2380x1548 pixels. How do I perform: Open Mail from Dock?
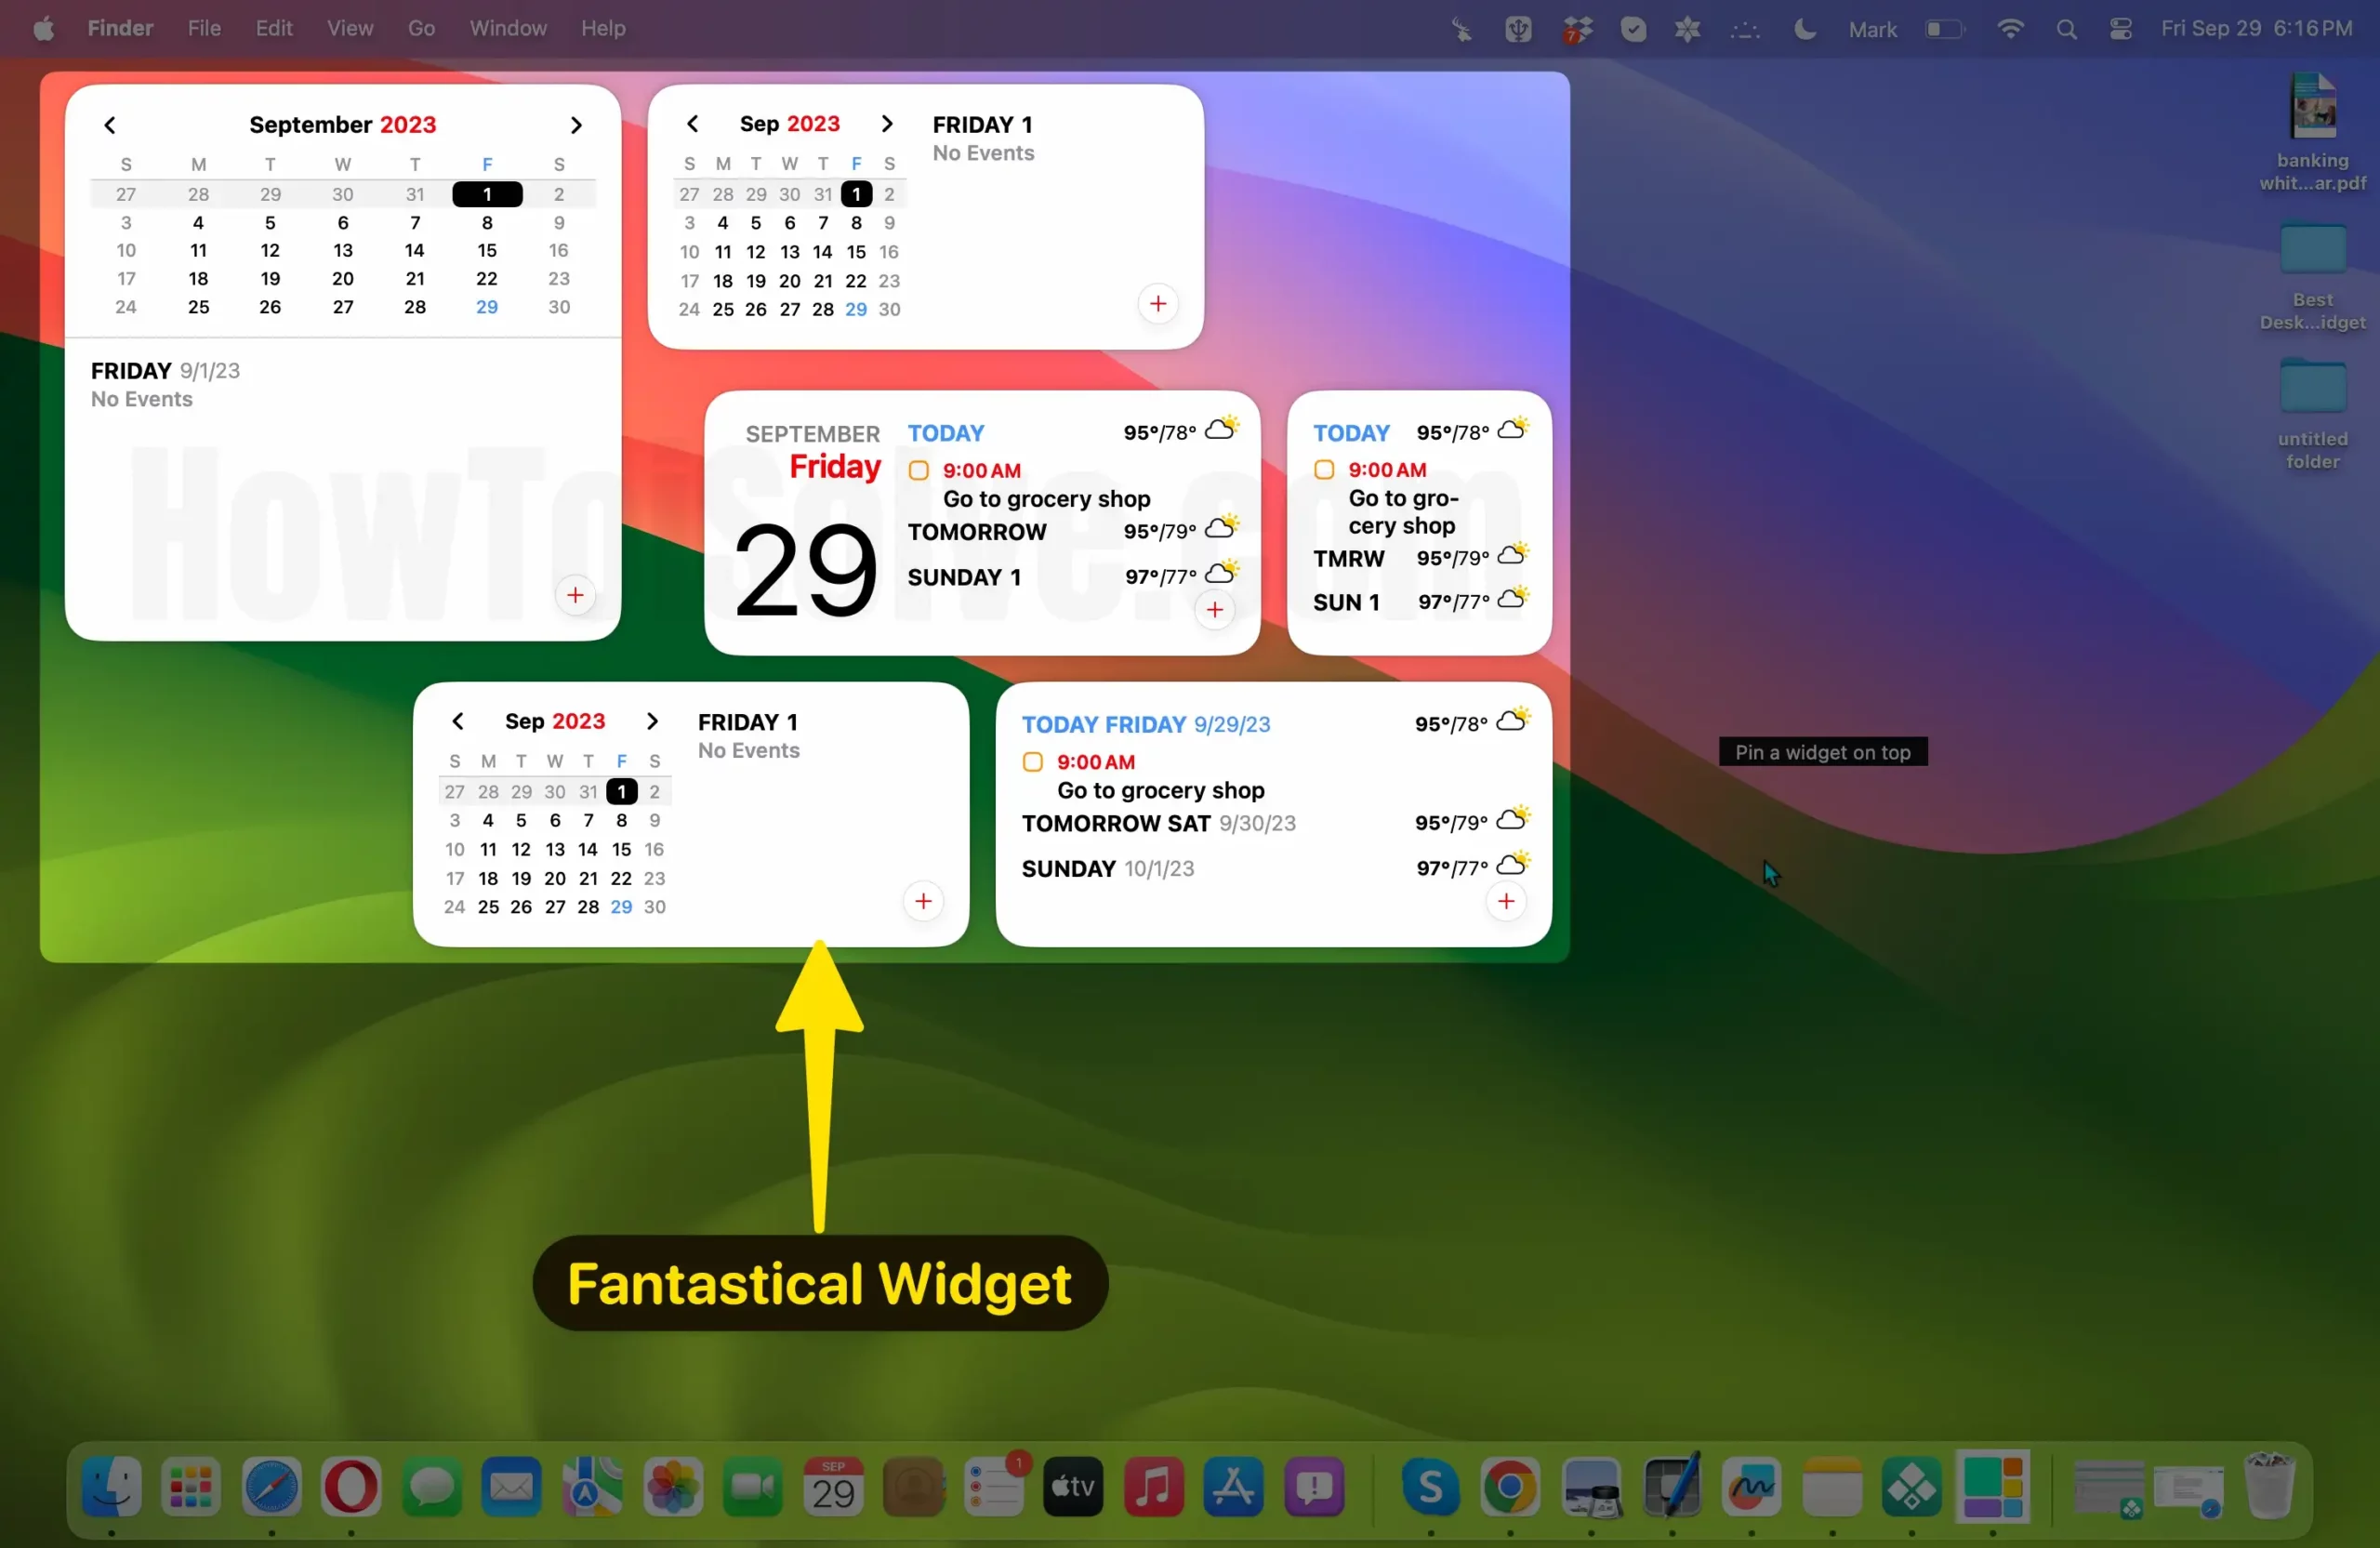click(512, 1487)
